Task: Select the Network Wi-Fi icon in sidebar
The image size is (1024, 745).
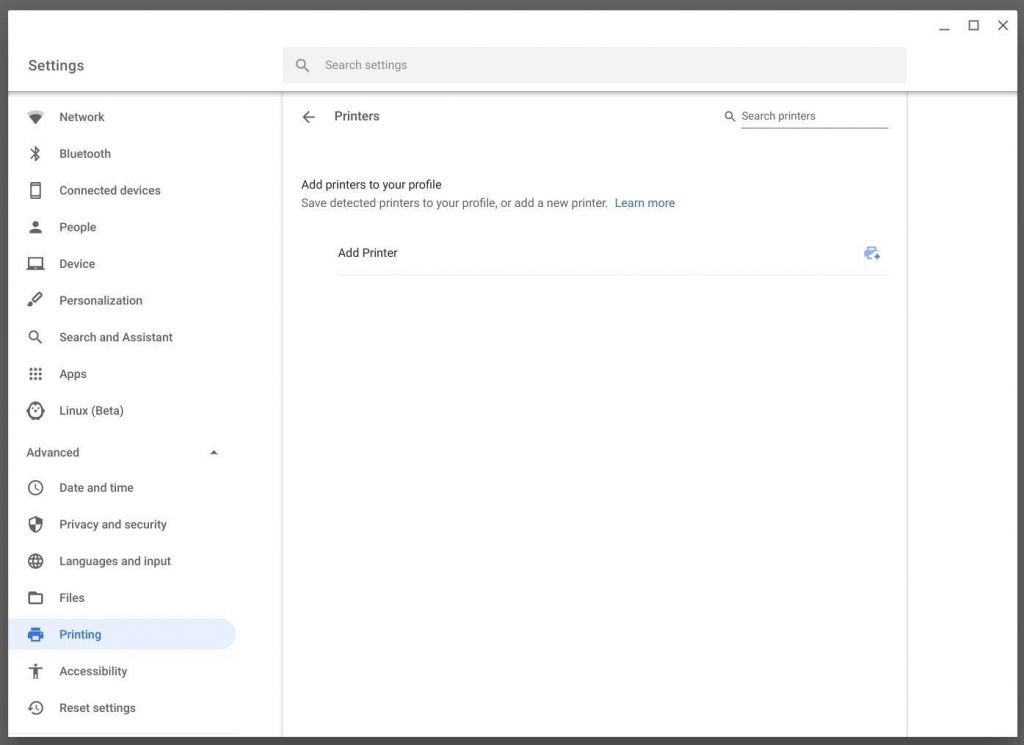Action: click(x=36, y=117)
